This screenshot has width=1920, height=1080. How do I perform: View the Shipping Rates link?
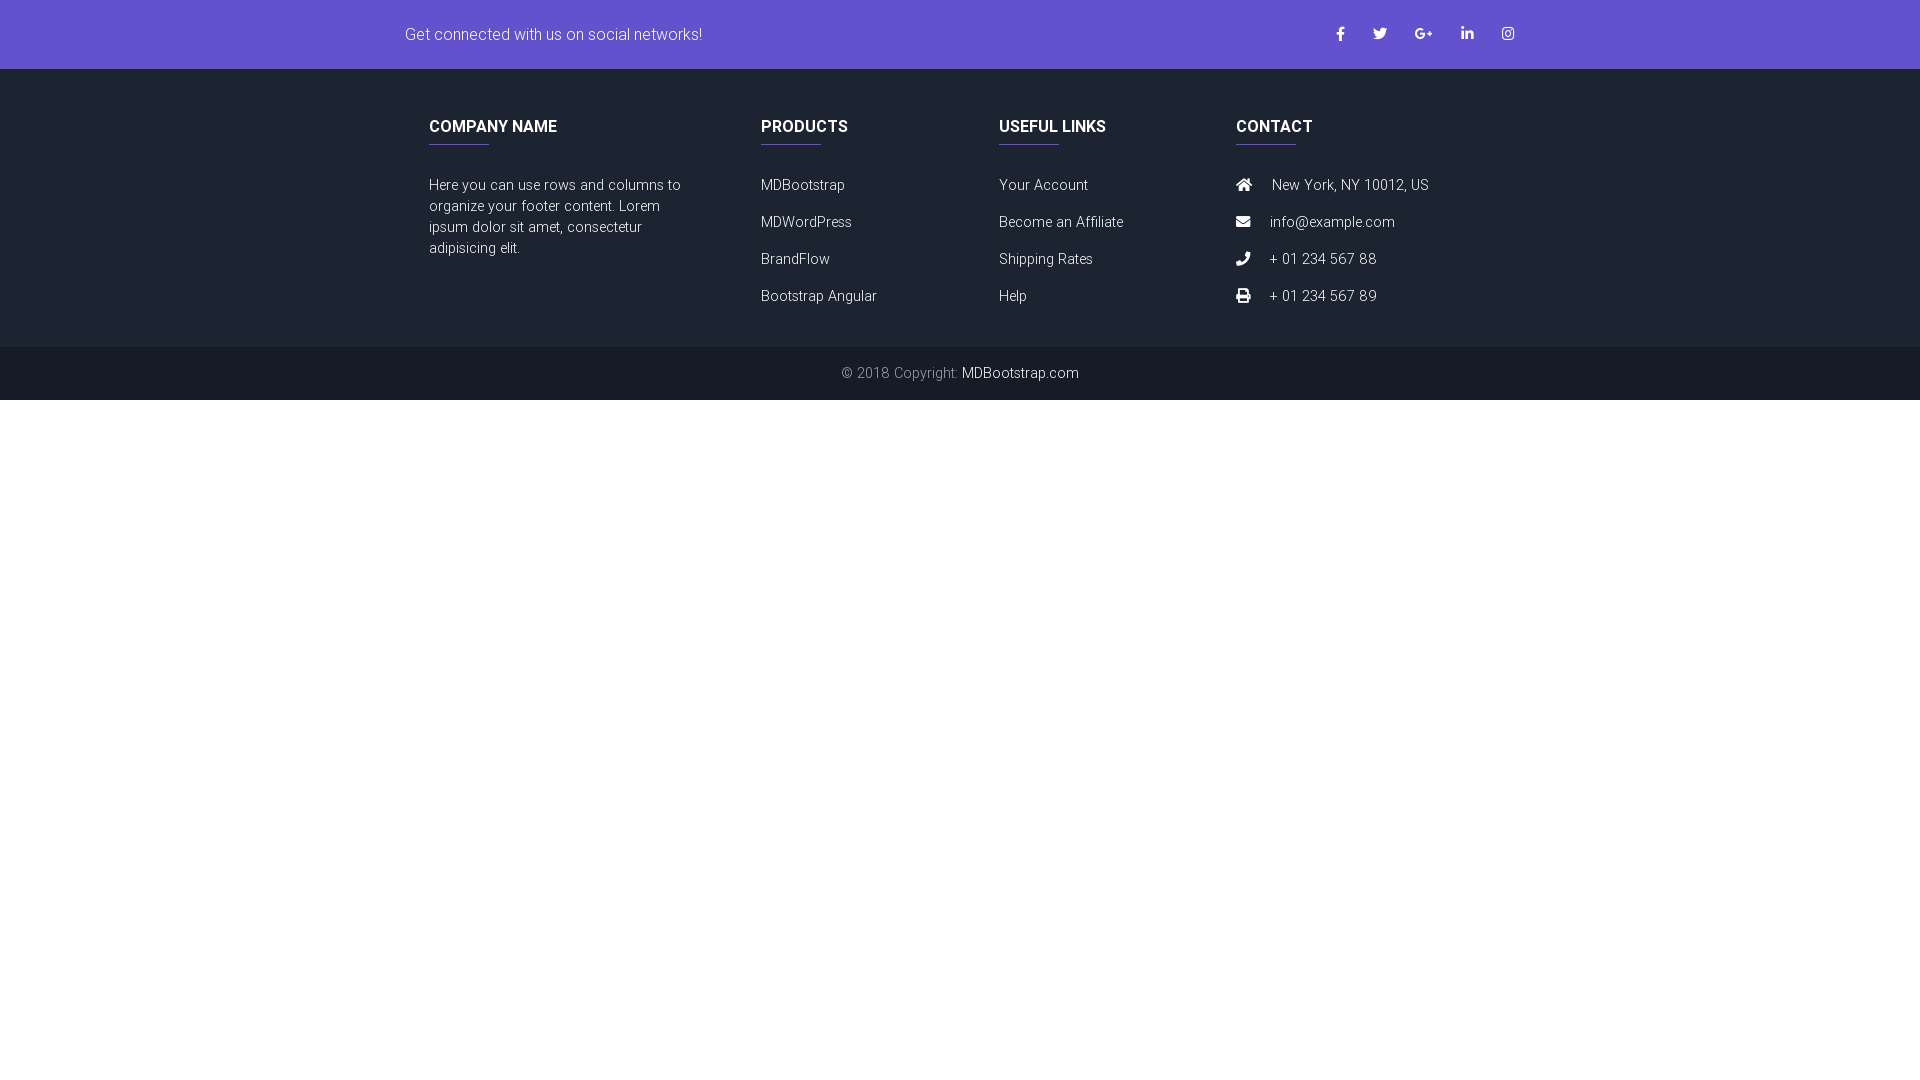point(1045,259)
